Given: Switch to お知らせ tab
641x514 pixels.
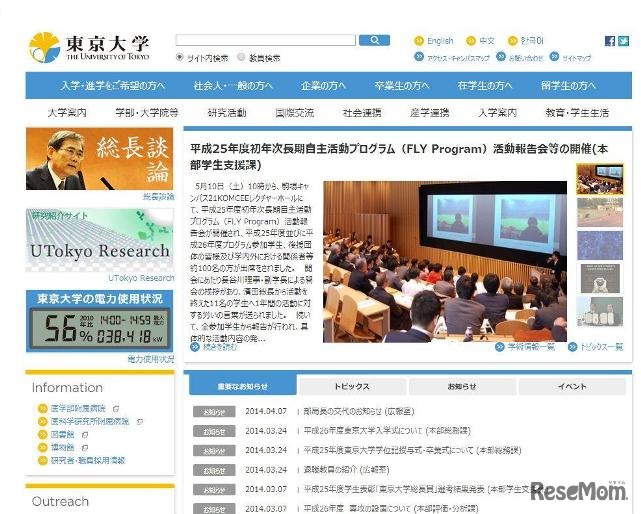Looking at the screenshot, I should tap(462, 386).
